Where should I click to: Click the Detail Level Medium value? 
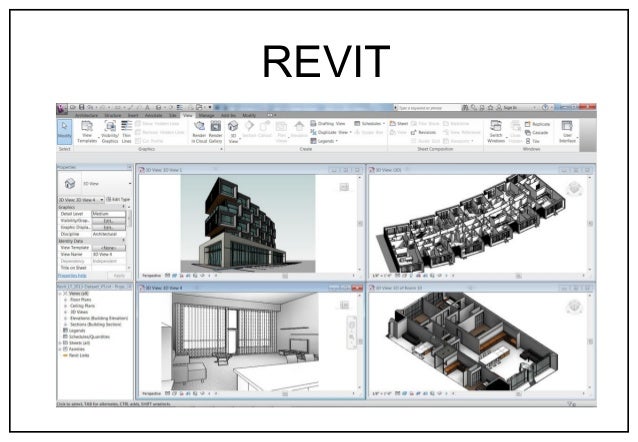(109, 214)
